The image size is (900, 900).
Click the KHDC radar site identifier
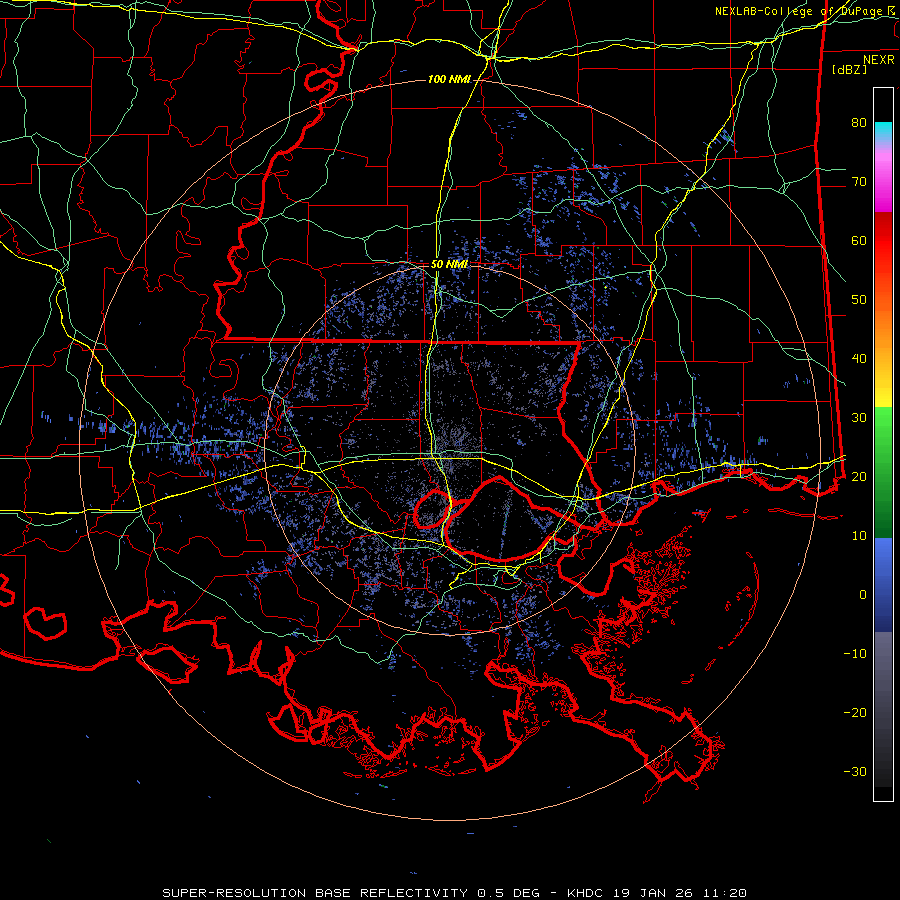584,893
